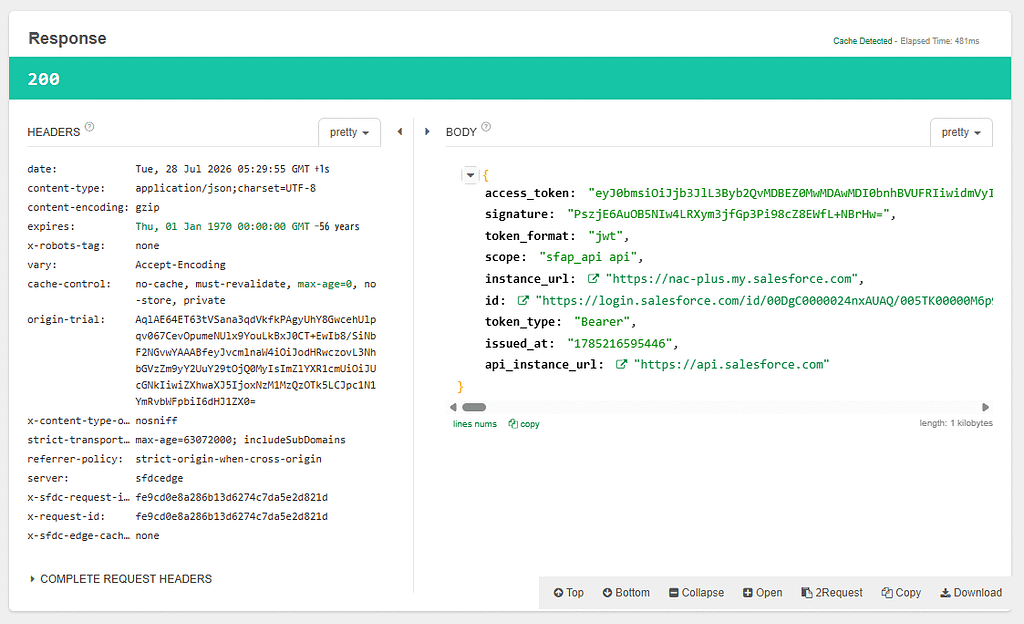Screen dimensions: 1024x624
Task: Click max-age=63072000; includeSubDomains value
Action: point(240,440)
